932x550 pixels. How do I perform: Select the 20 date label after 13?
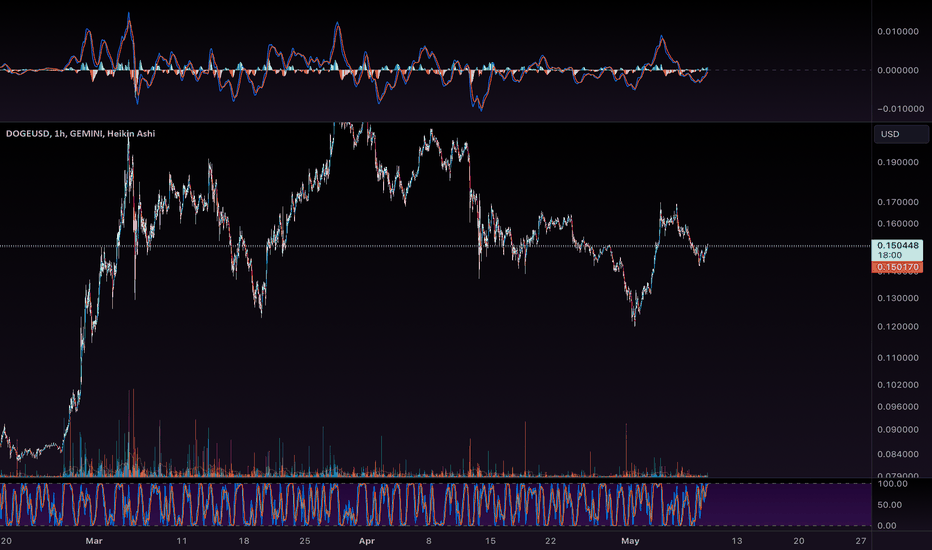(x=799, y=540)
